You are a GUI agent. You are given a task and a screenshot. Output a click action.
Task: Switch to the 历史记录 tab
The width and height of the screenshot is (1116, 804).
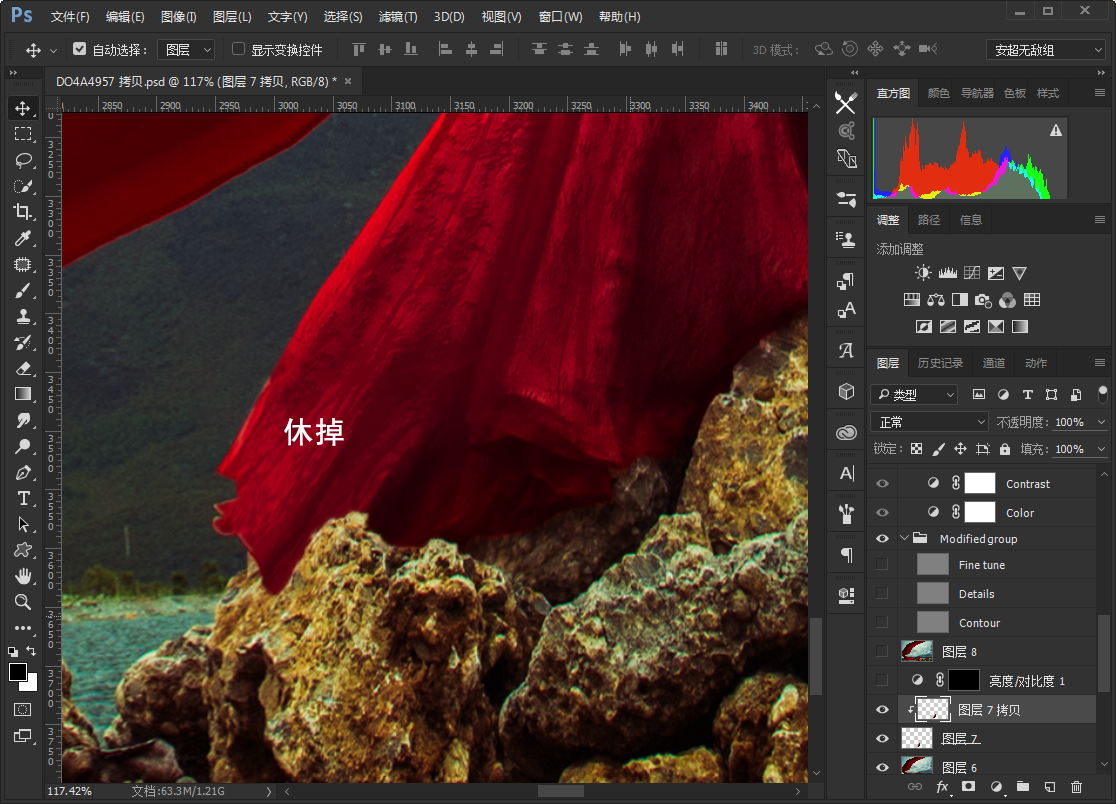939,364
